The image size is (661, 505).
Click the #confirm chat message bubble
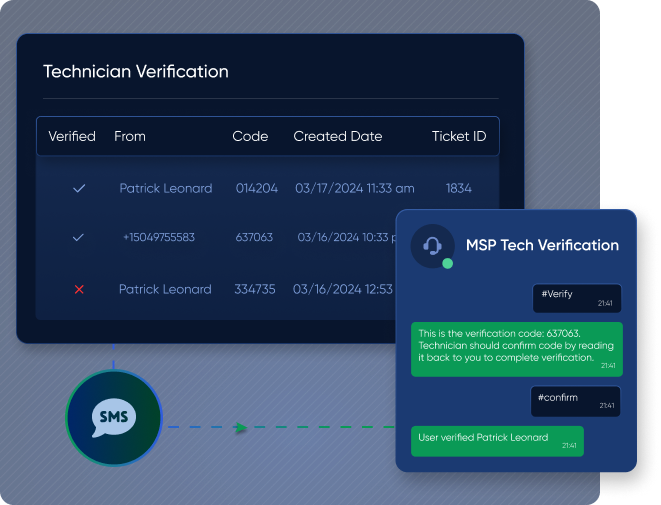click(x=574, y=401)
